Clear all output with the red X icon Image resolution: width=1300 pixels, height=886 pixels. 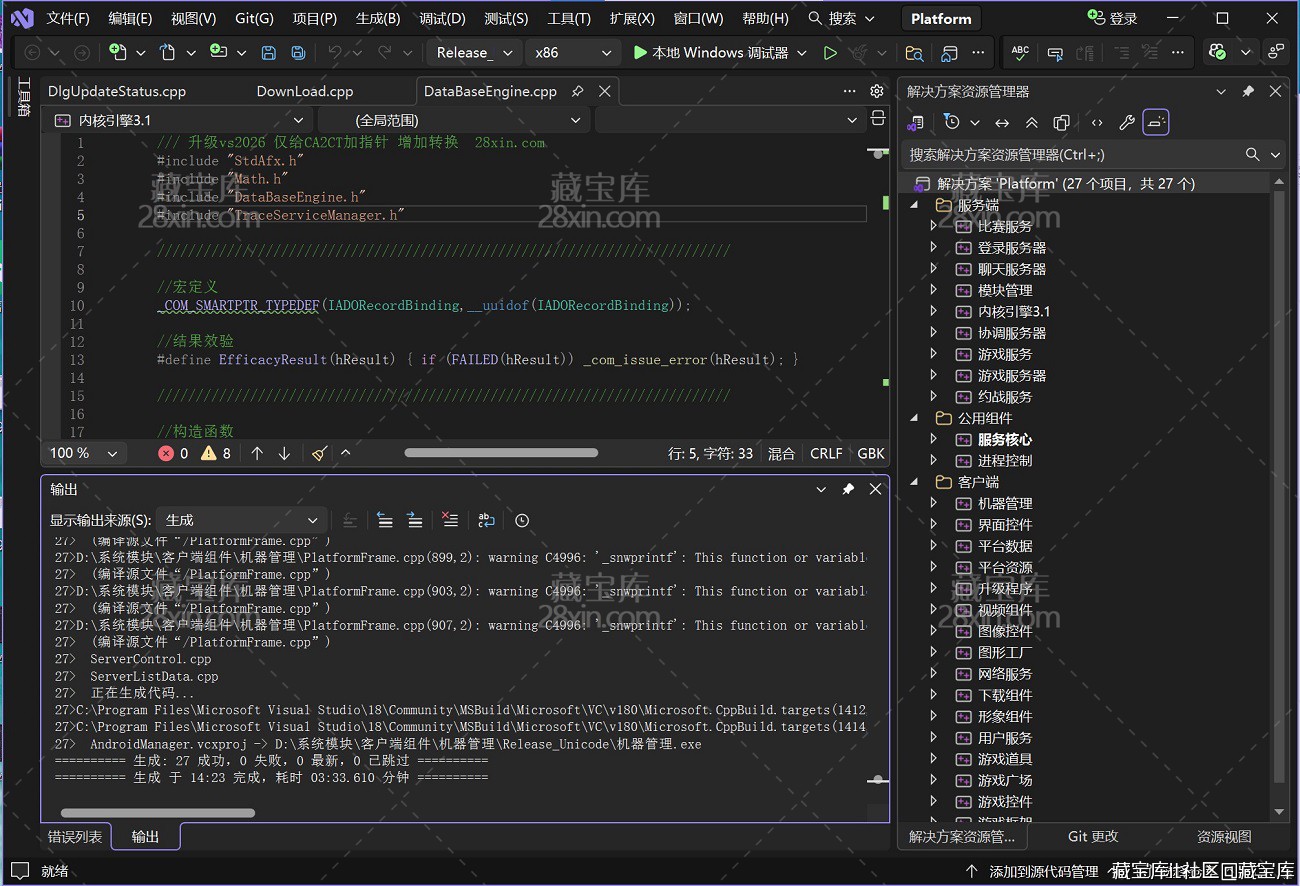click(x=450, y=520)
